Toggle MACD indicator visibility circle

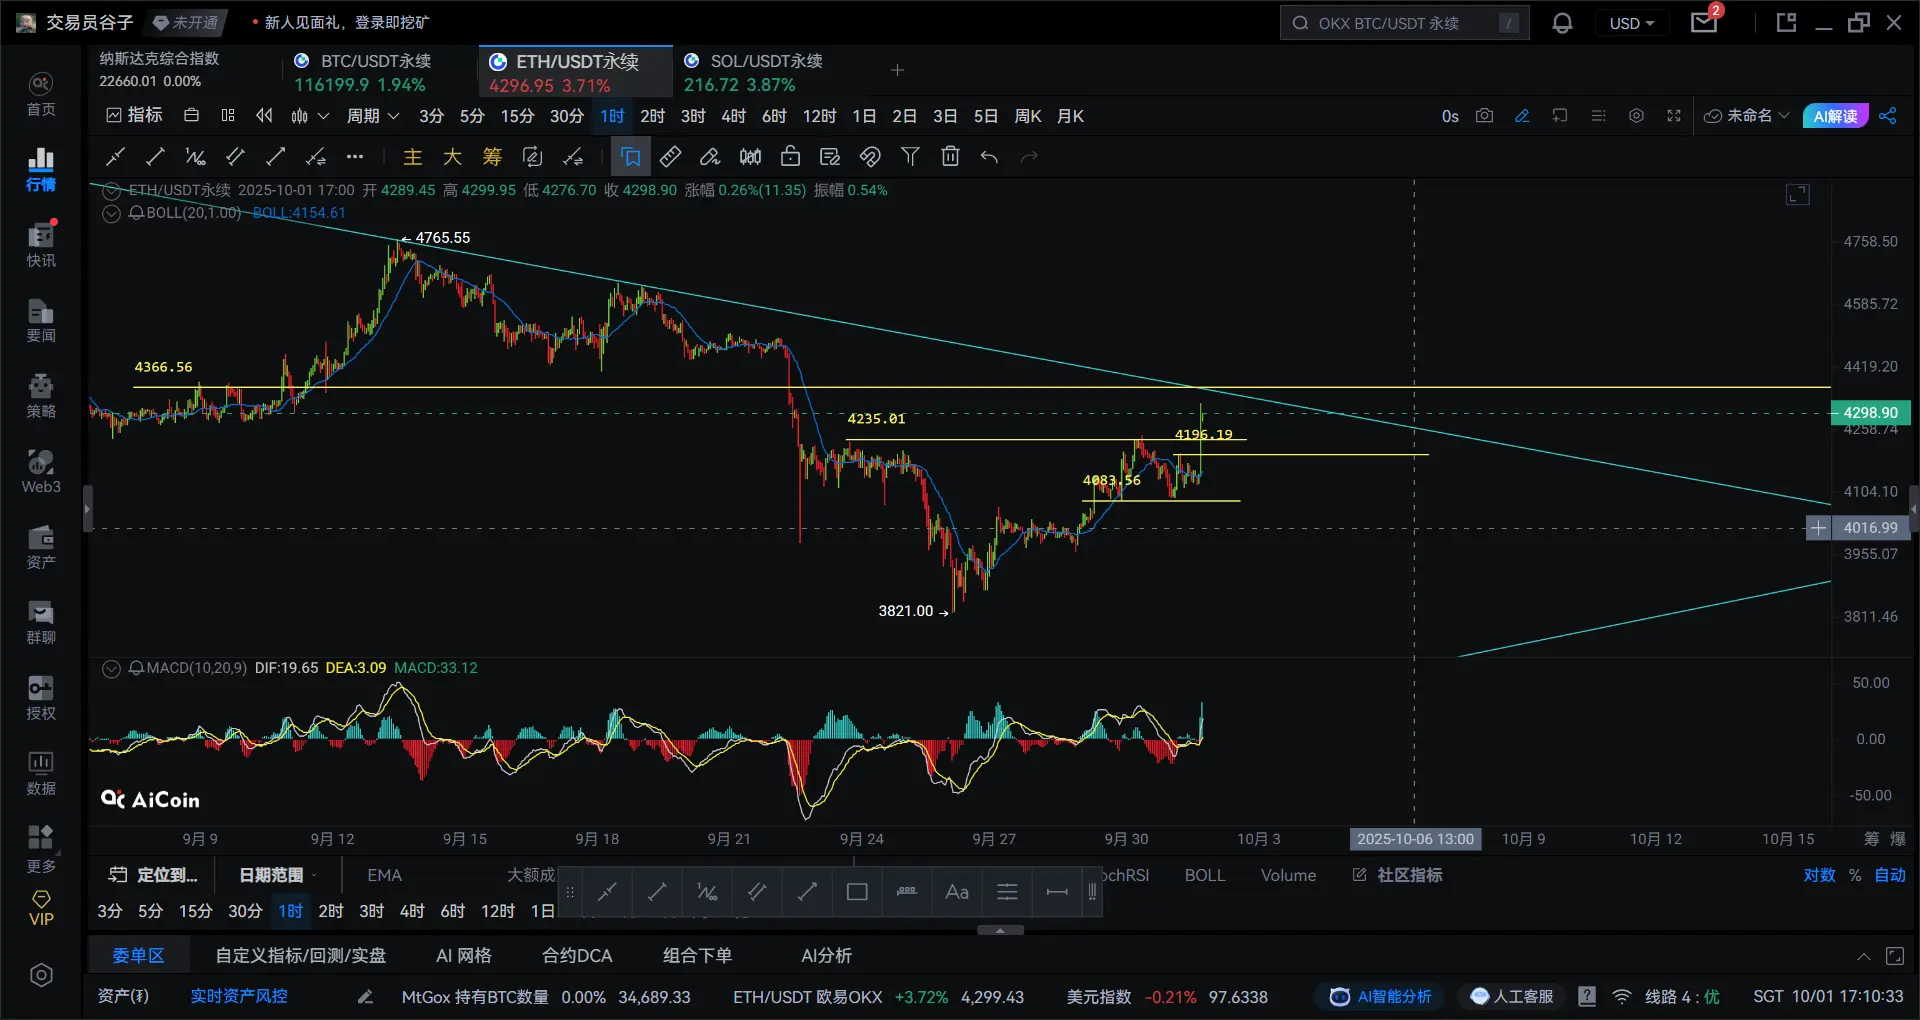(112, 668)
